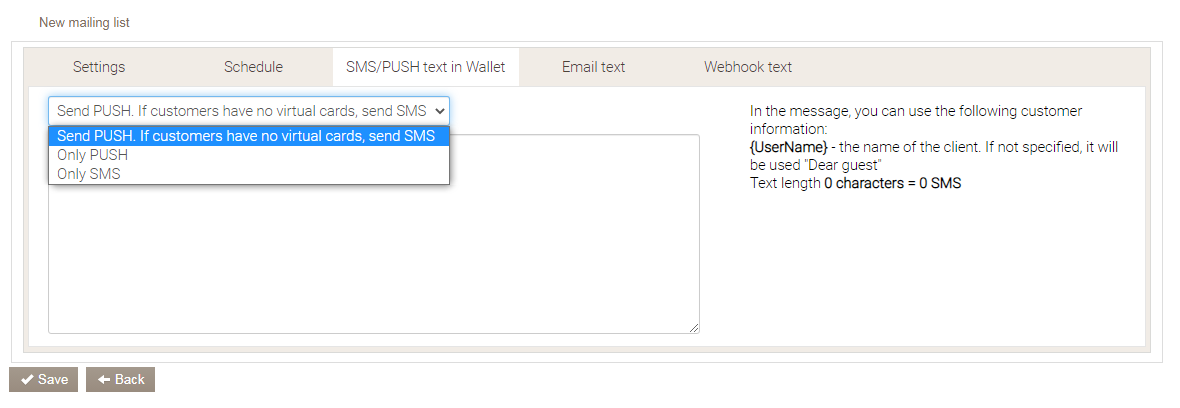Switch to the Schedule tab
Image resolution: width=1180 pixels, height=408 pixels.
tap(253, 67)
